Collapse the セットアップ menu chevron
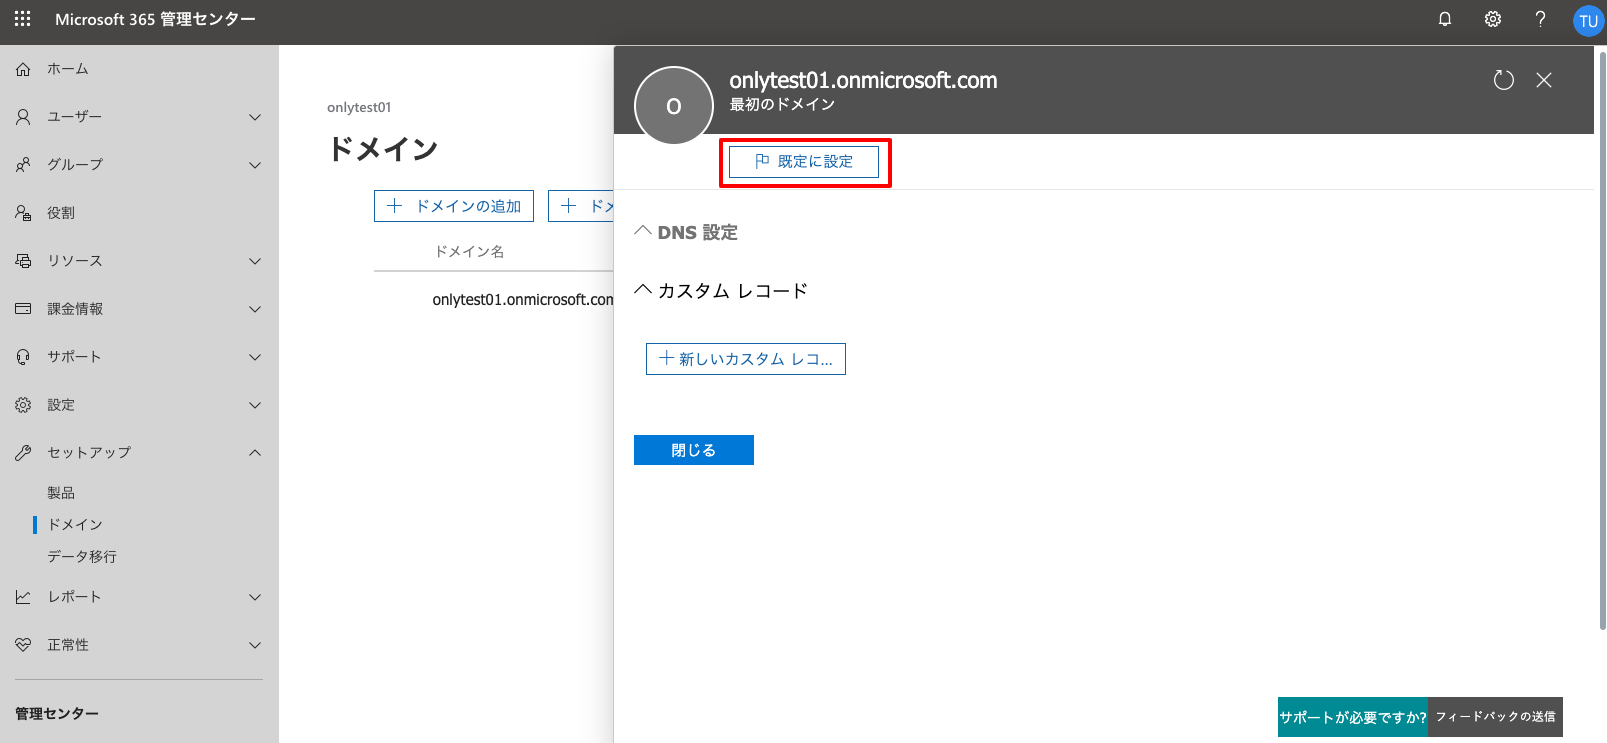The height and width of the screenshot is (743, 1607). [255, 453]
